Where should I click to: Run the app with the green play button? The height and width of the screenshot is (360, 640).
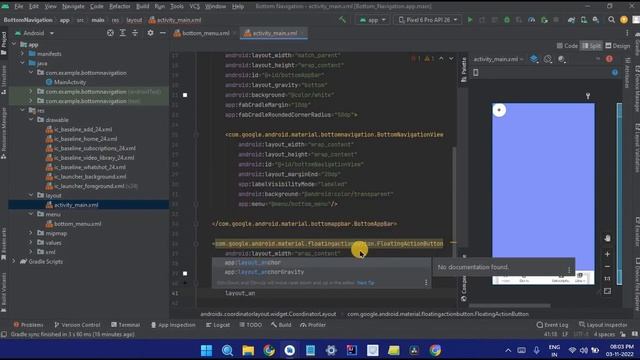pos(470,20)
